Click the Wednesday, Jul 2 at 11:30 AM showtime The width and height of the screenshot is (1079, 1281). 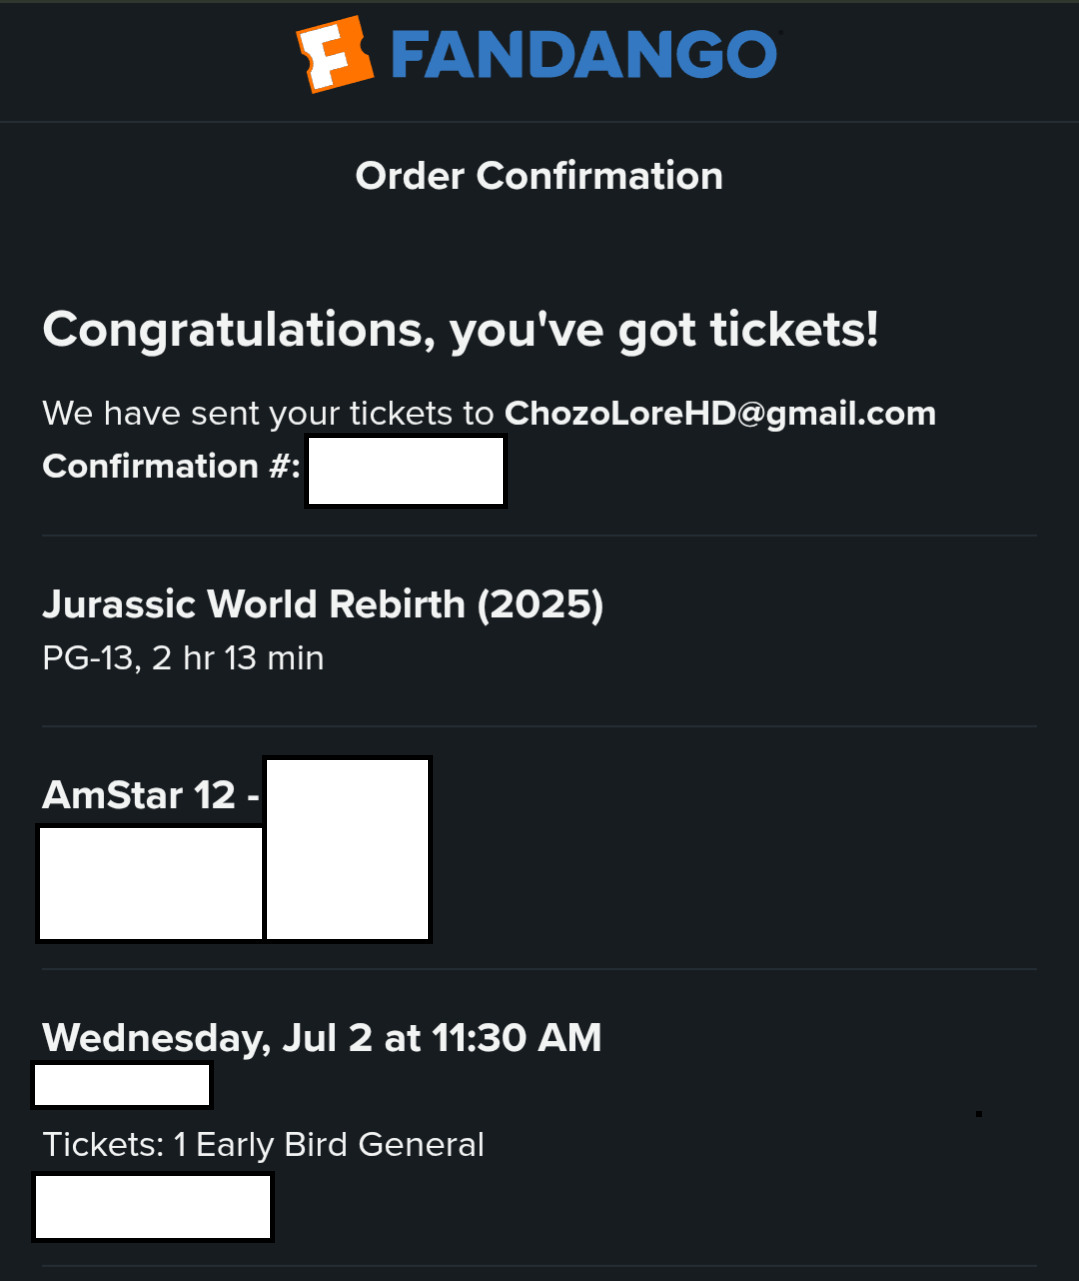pos(322,1038)
